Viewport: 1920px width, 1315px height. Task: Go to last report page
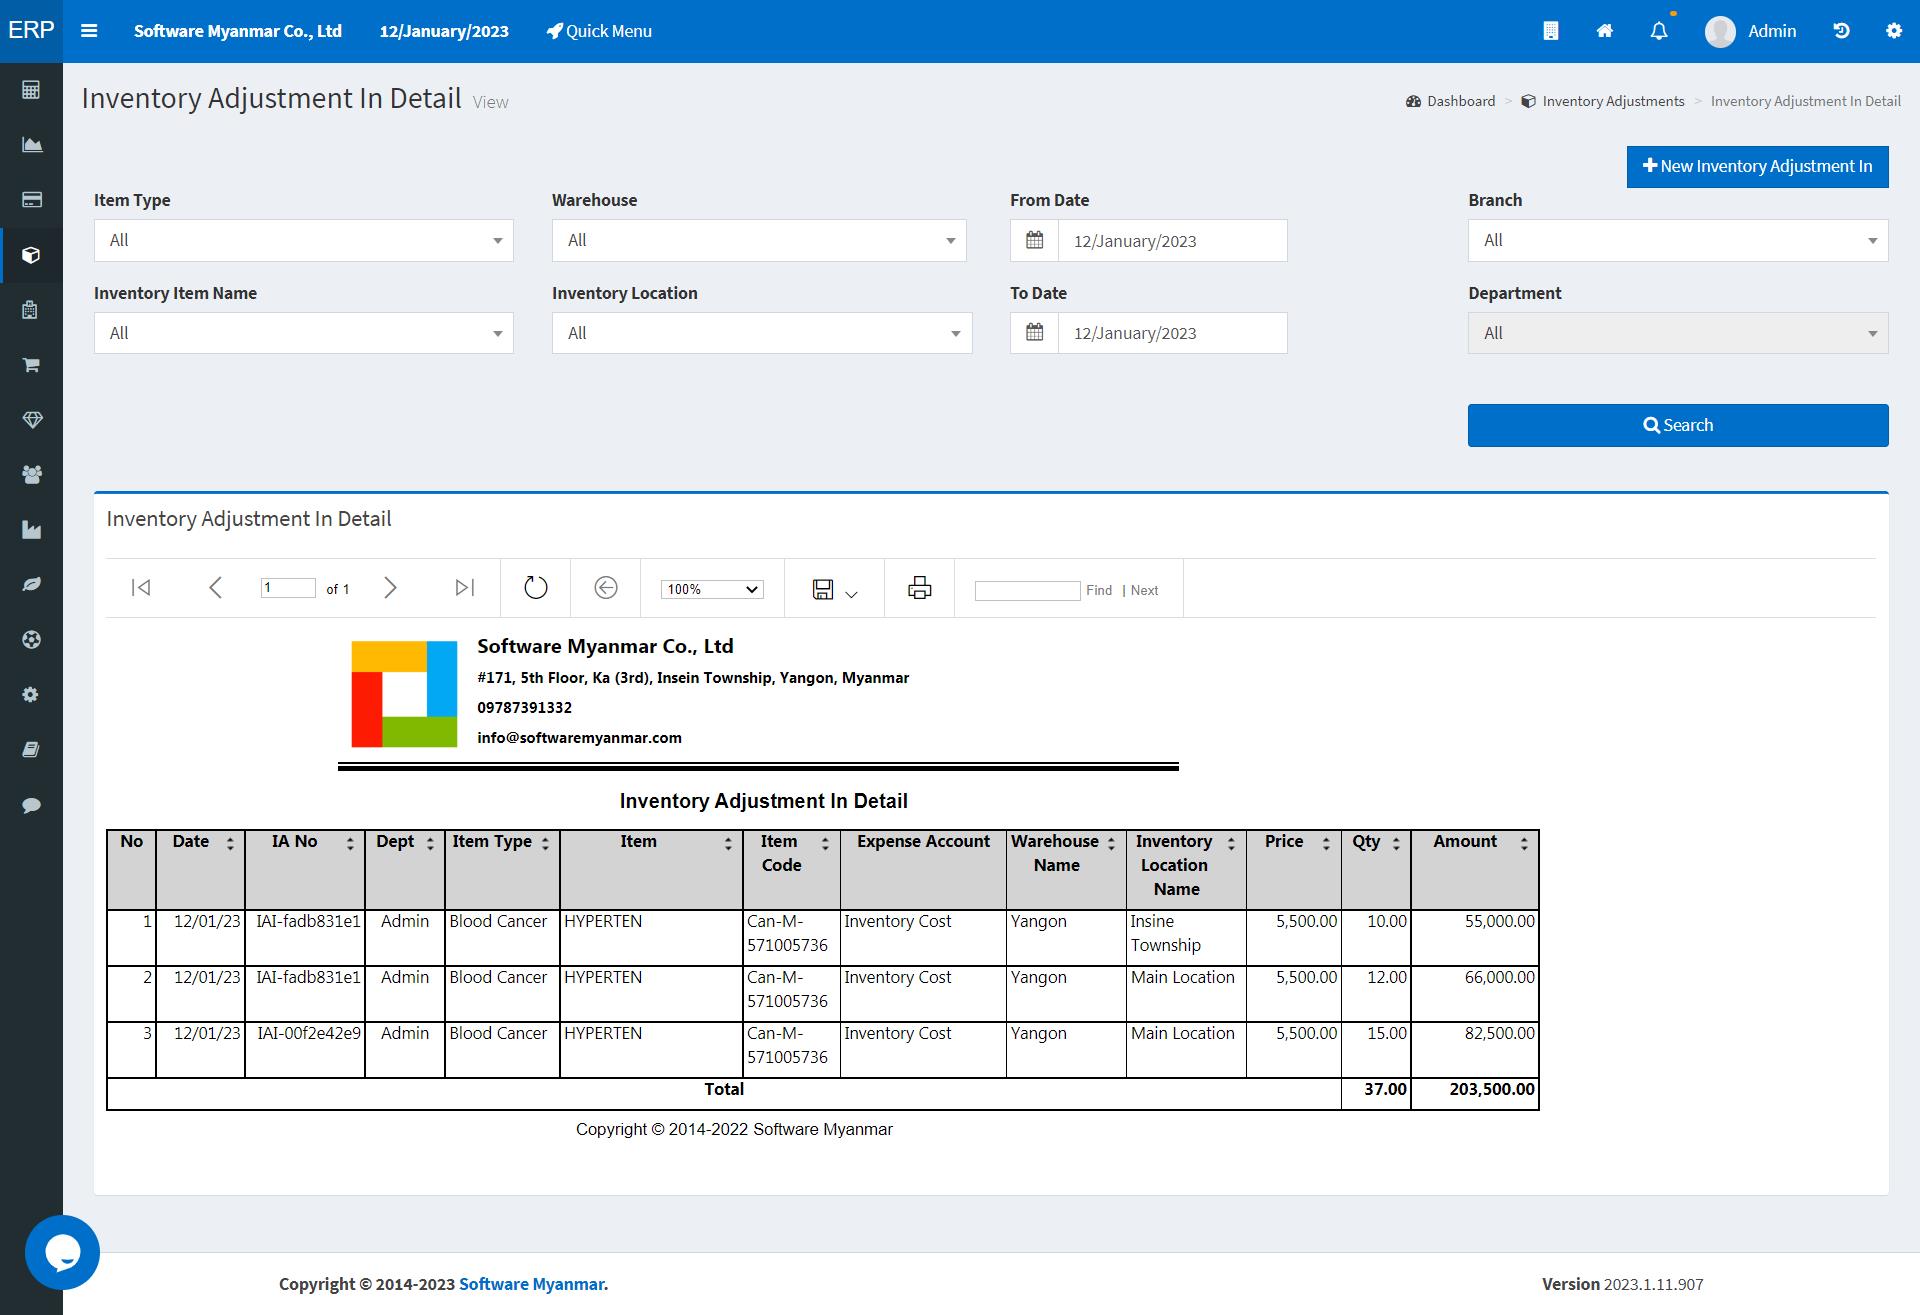click(x=465, y=588)
